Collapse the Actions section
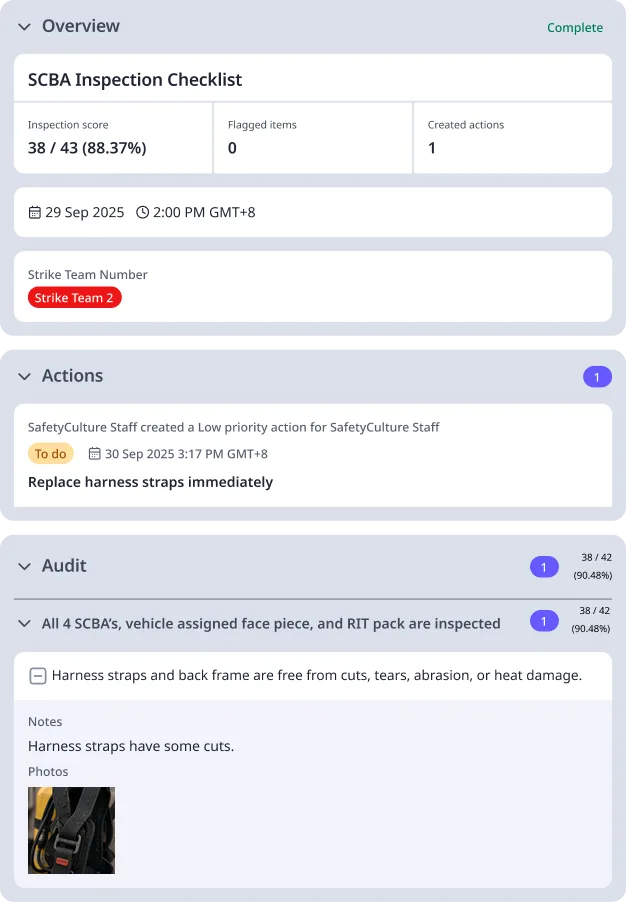This screenshot has height=902, width=626. point(24,376)
